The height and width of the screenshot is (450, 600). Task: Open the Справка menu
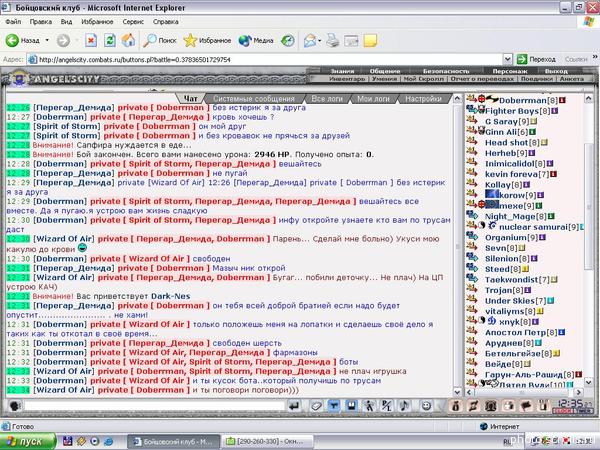coord(166,22)
